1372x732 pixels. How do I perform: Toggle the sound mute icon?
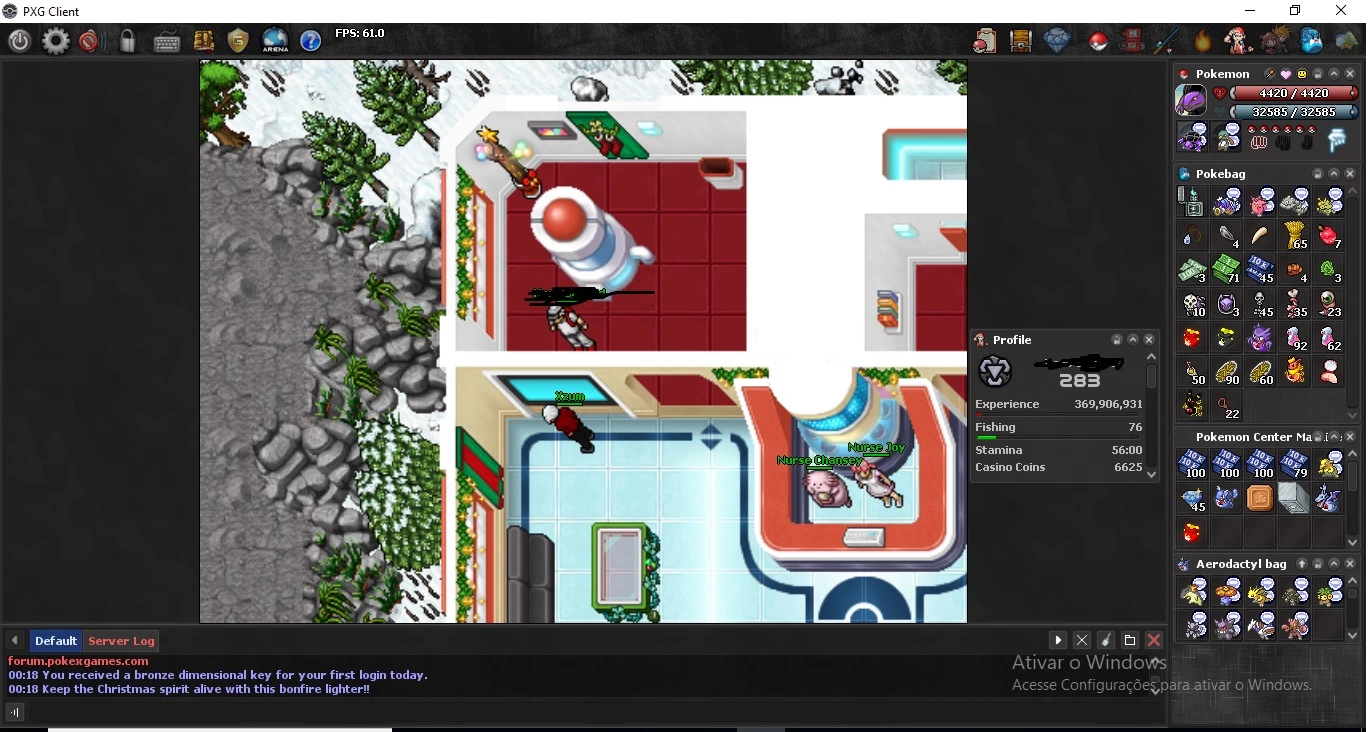[x=91, y=41]
